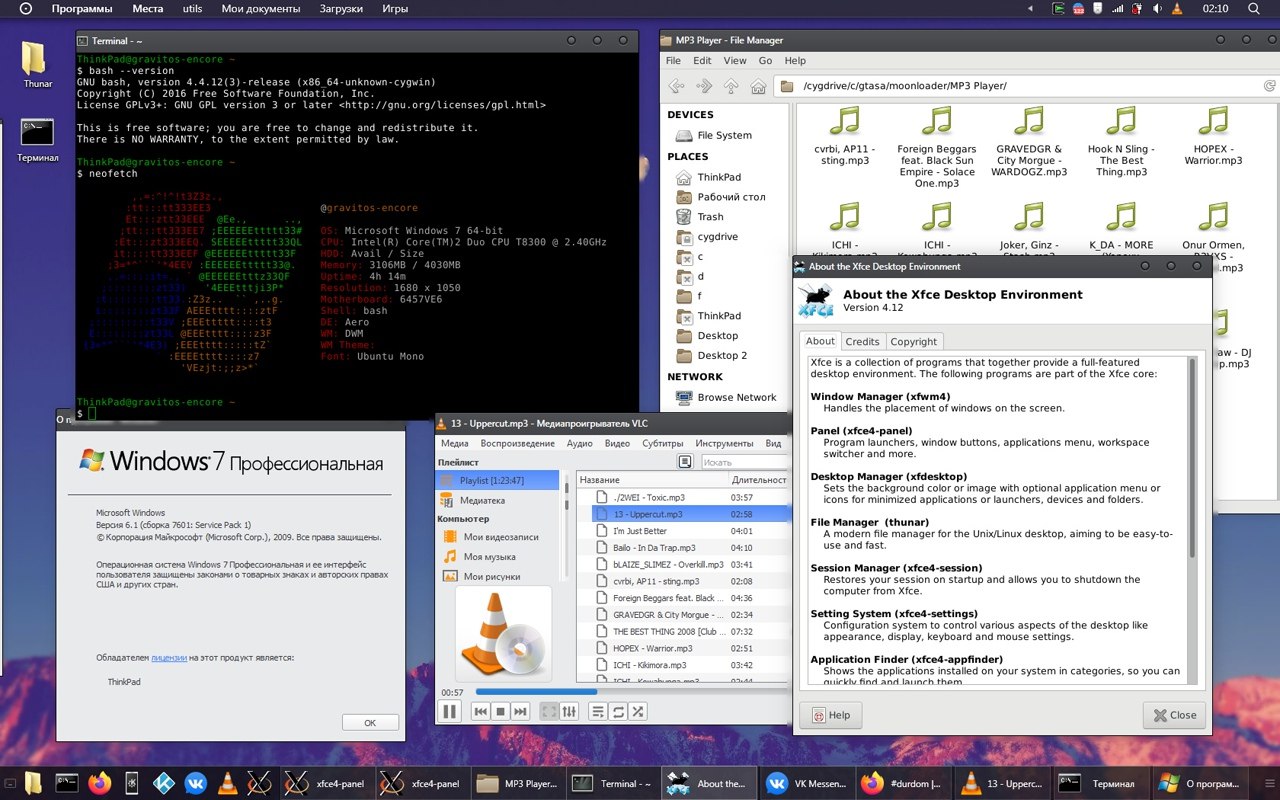Pause playback in VLC
The width and height of the screenshot is (1280, 800).
pos(450,711)
